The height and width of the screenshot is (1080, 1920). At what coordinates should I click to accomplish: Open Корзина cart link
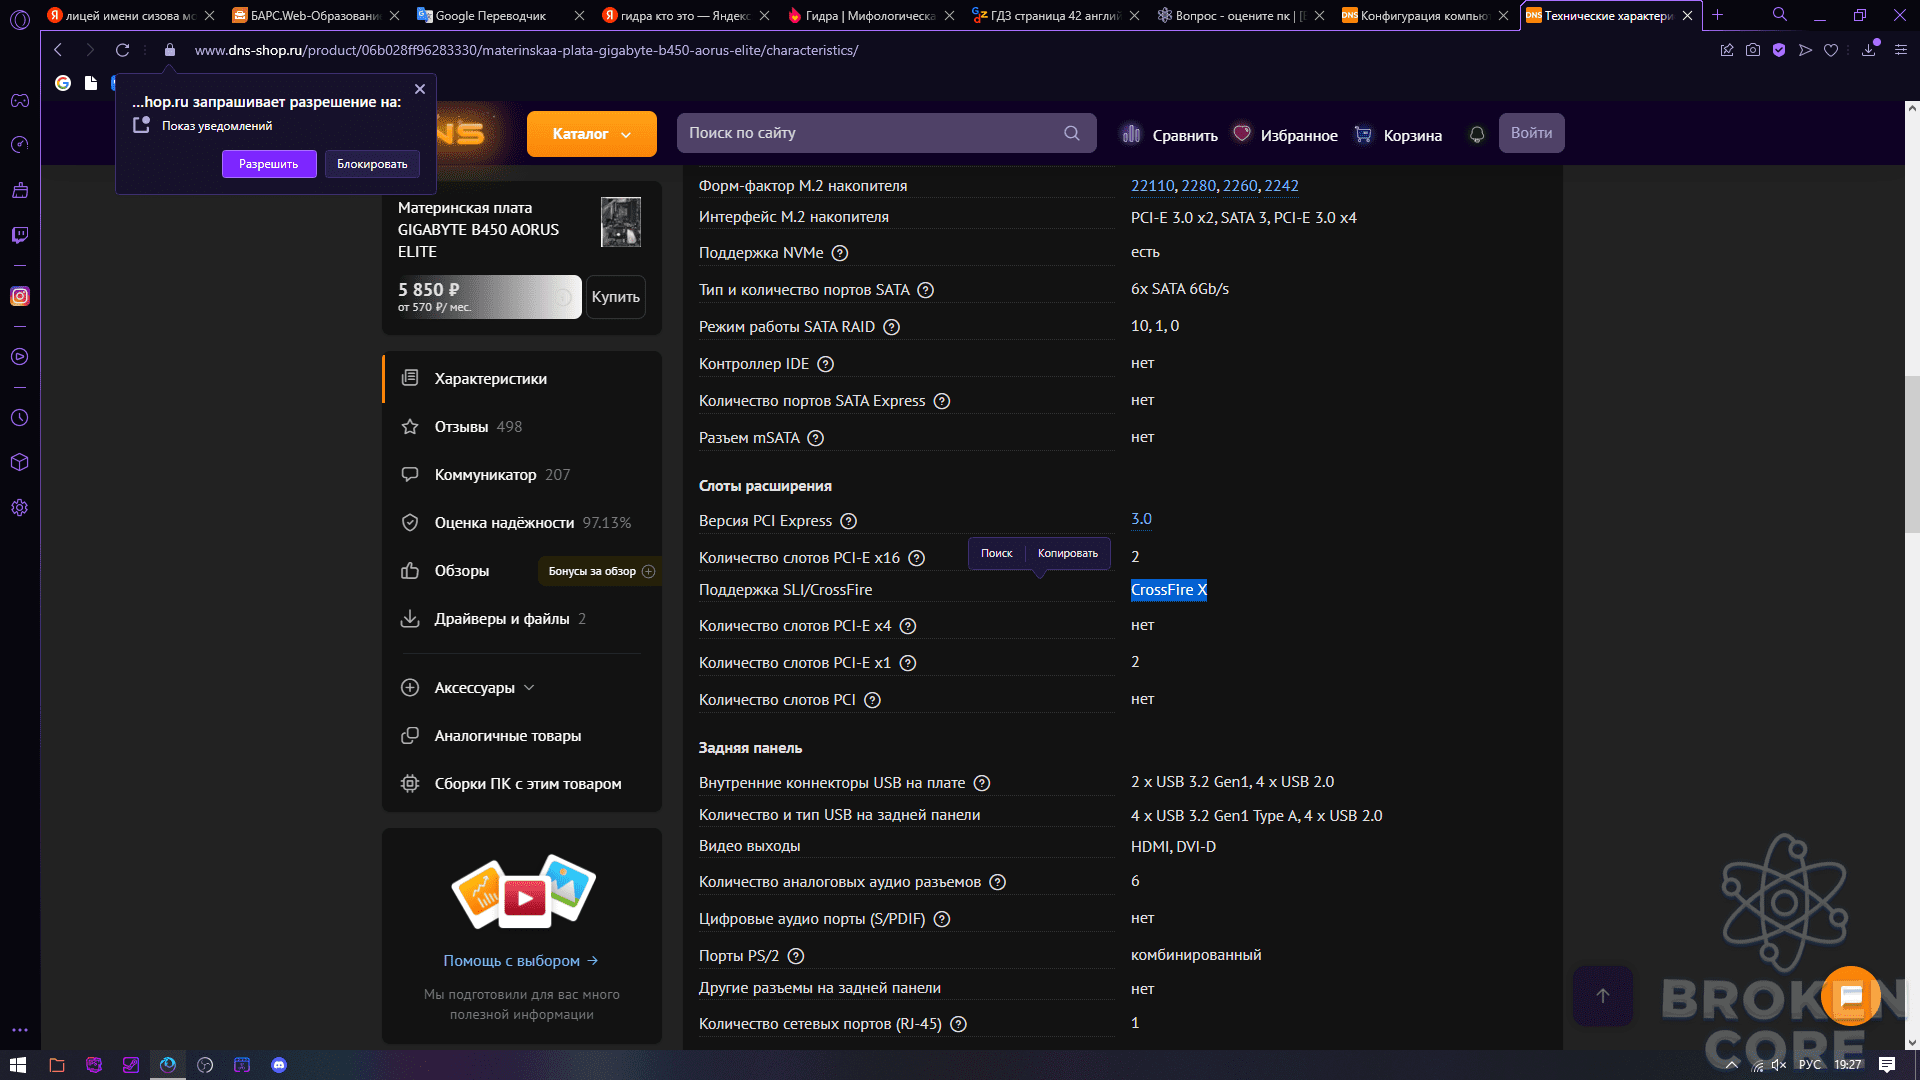1398,135
